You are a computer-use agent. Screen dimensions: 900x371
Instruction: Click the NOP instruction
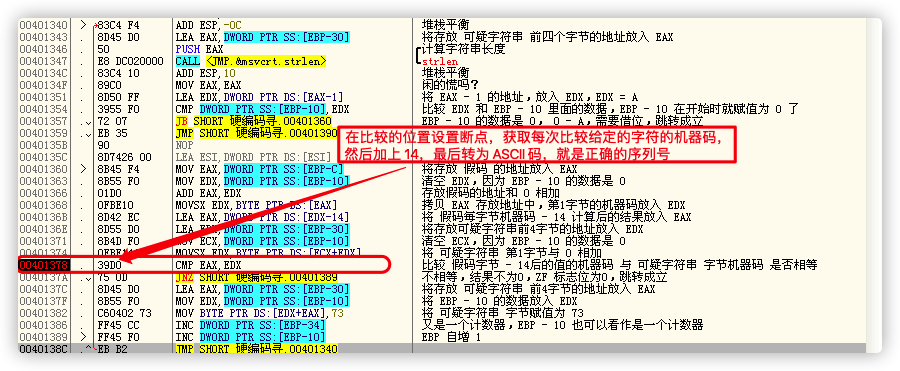184,145
